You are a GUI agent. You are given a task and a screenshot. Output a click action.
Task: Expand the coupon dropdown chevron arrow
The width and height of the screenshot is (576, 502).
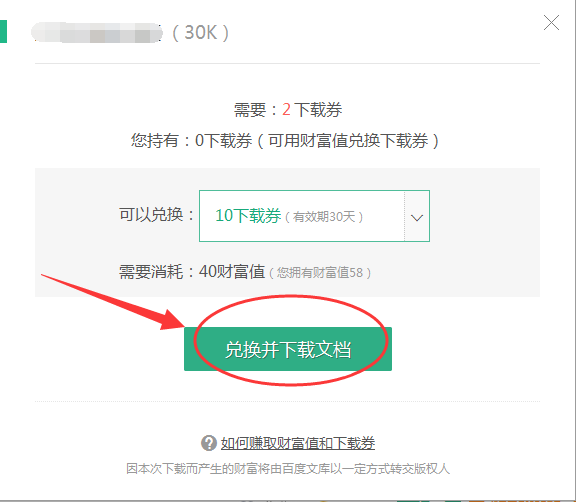click(417, 217)
